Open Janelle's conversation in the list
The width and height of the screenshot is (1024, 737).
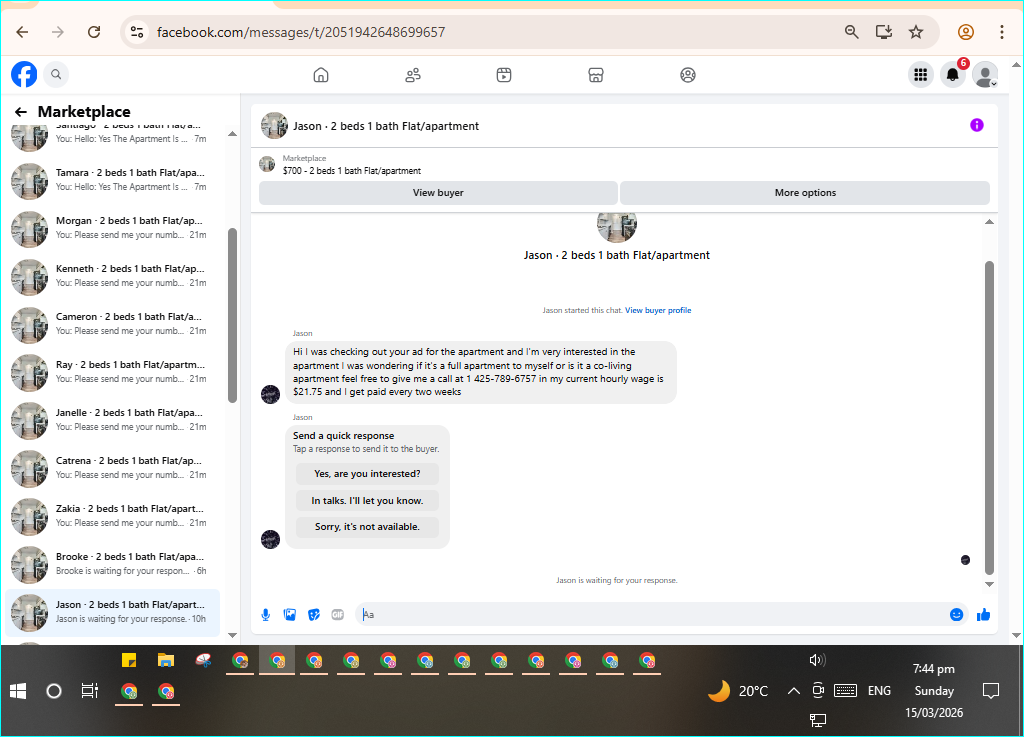[x=112, y=420]
